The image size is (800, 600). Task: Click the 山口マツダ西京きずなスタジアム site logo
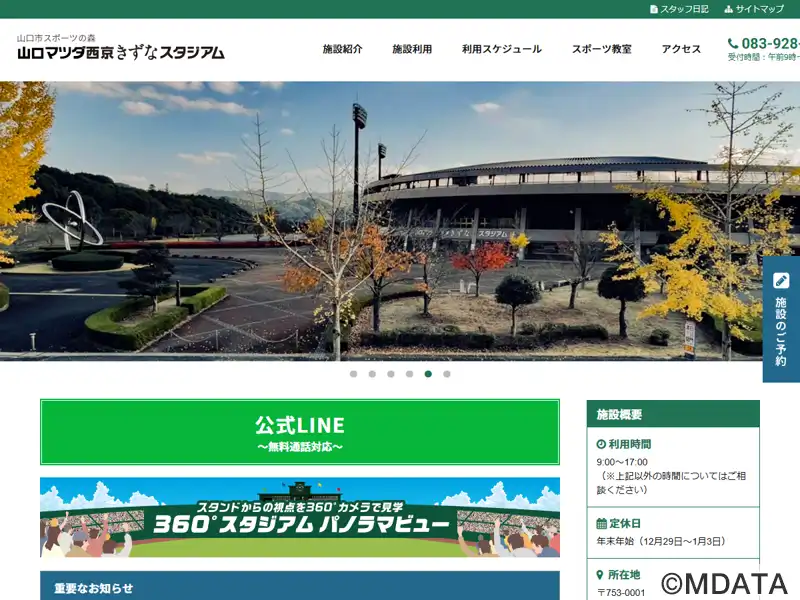pyautogui.click(x=120, y=47)
